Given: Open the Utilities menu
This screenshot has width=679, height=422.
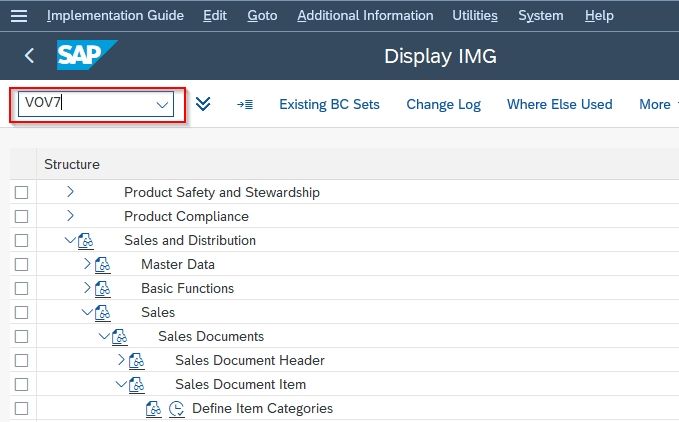Looking at the screenshot, I should click(475, 16).
